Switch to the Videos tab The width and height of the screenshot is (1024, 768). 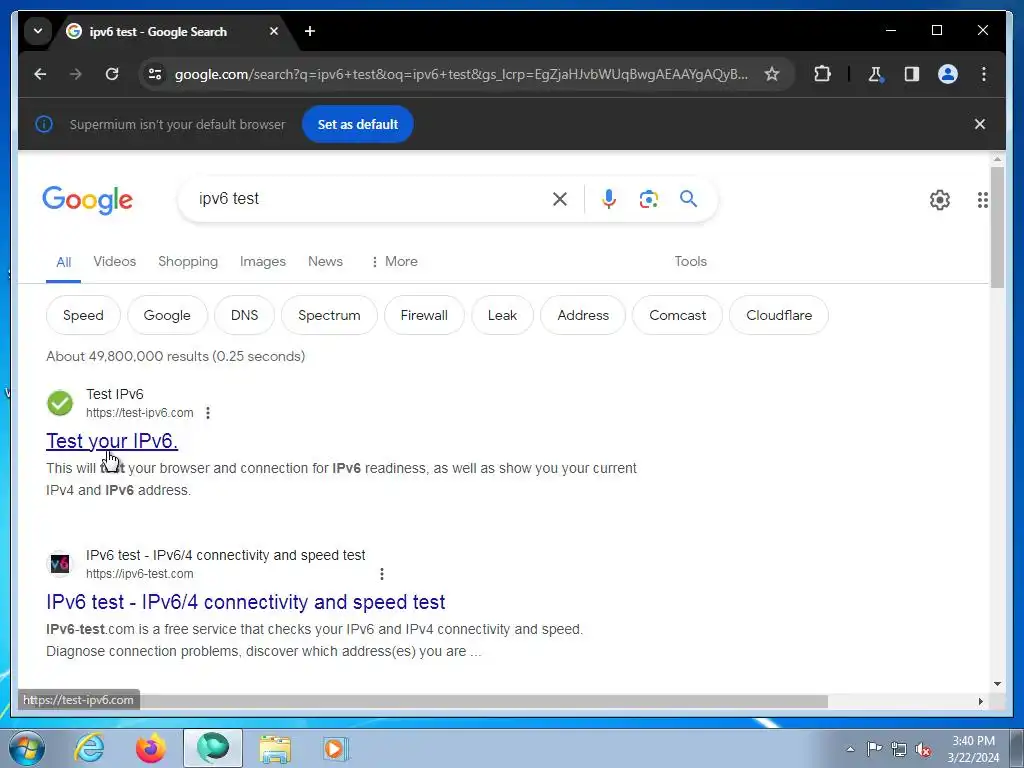coord(114,261)
